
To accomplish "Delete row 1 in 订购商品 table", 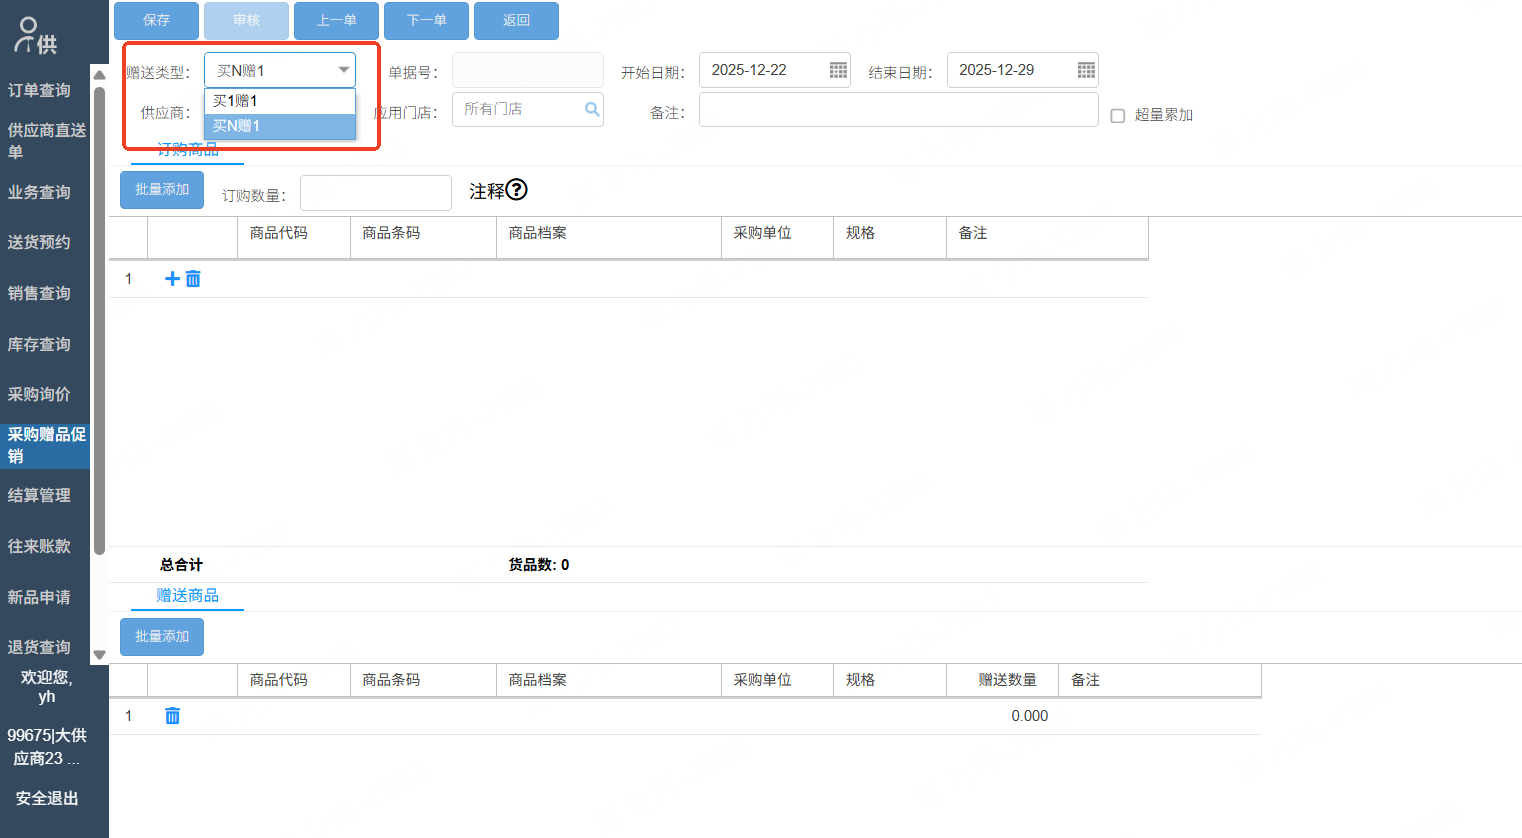I will tap(193, 279).
